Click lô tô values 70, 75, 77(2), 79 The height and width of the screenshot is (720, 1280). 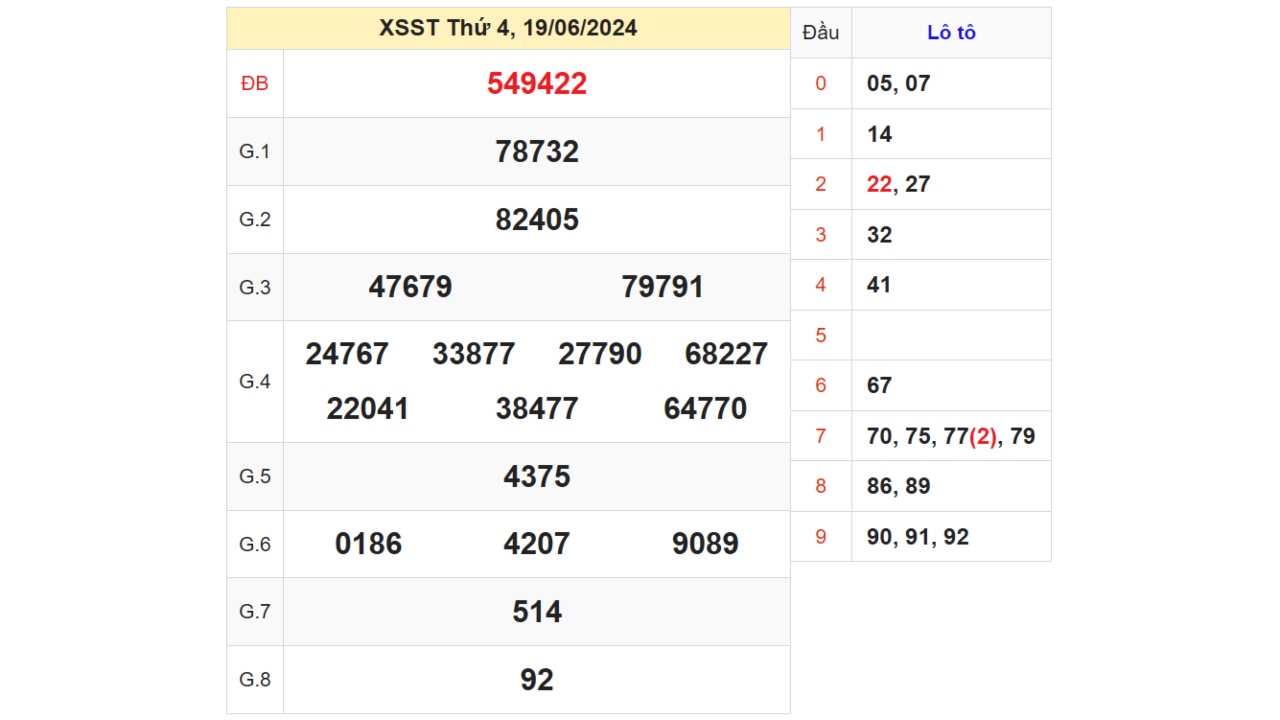click(x=951, y=436)
